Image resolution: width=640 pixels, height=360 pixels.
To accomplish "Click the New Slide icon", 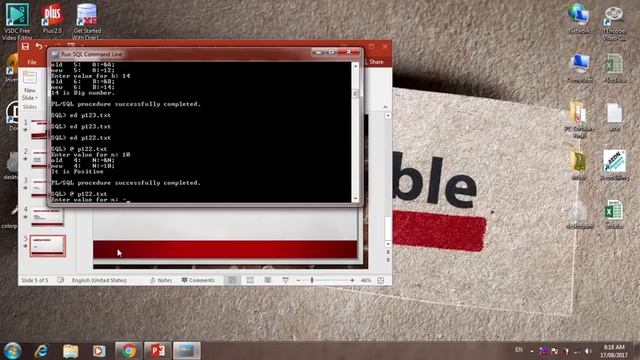I will (x=29, y=78).
